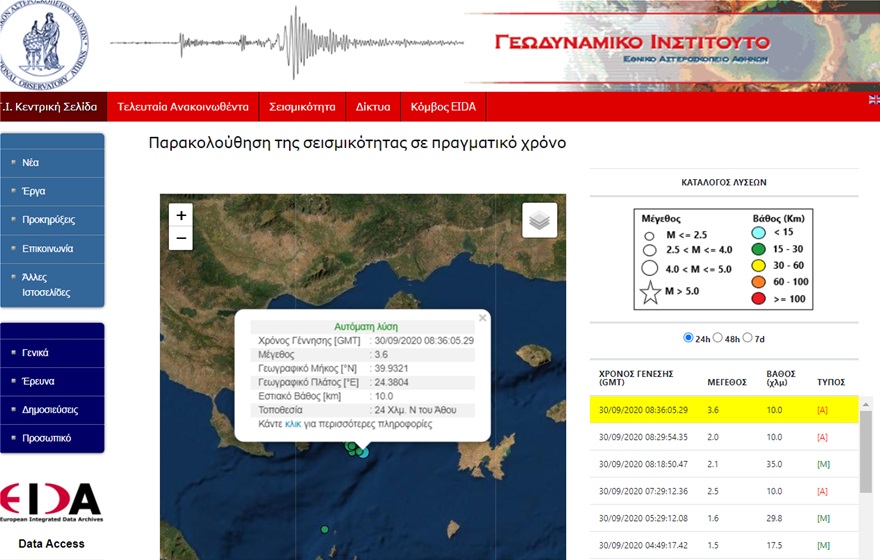Screen dimensions: 880x560
Task: Select the 48h time range
Action: pos(717,338)
